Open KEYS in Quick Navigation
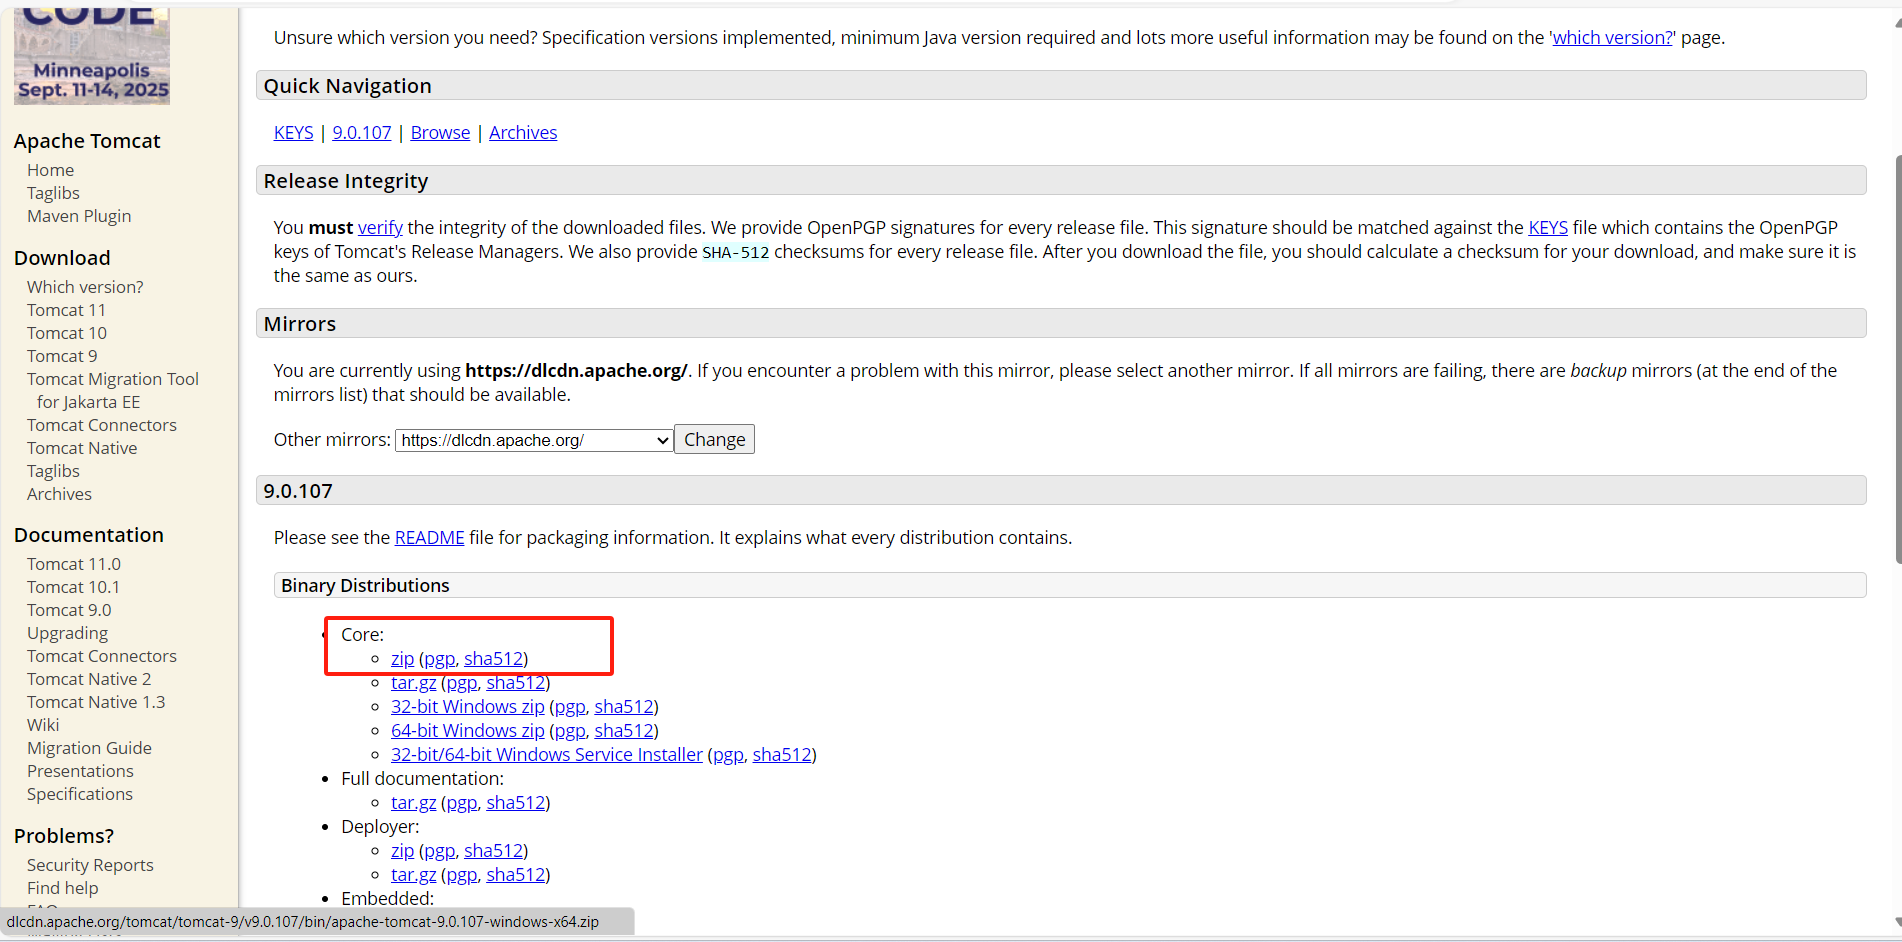The height and width of the screenshot is (942, 1902). (x=294, y=132)
